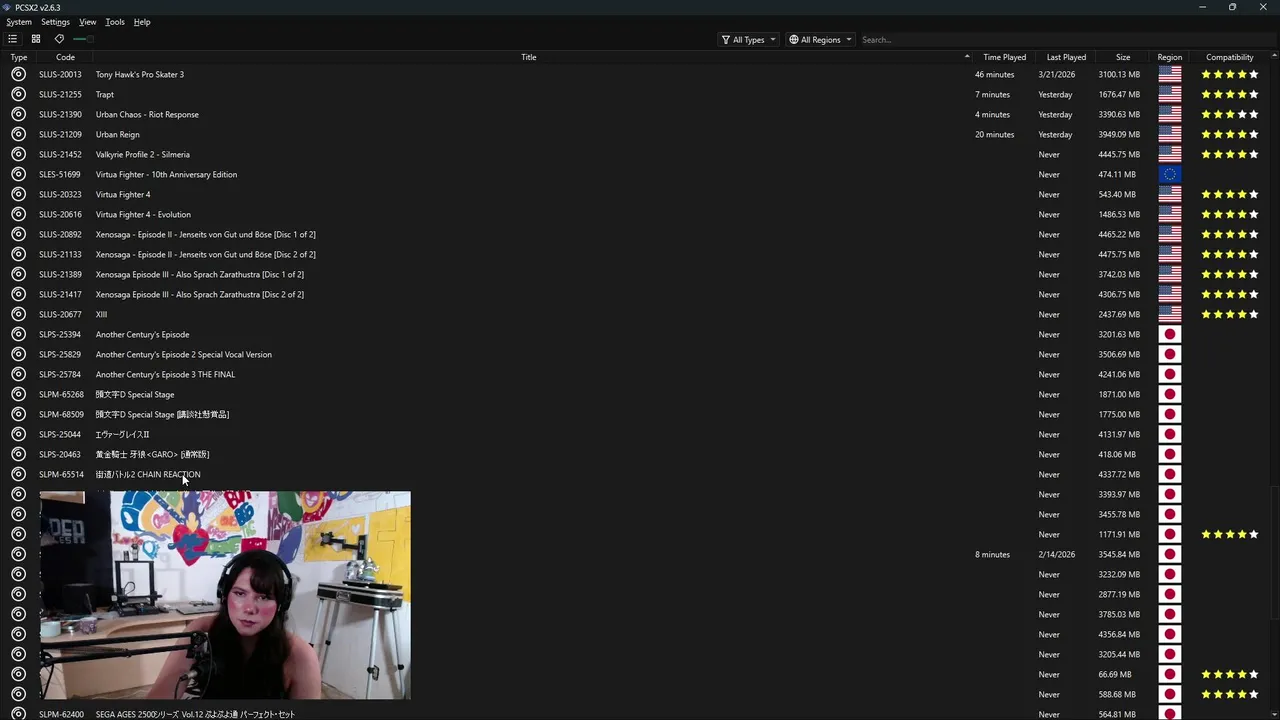Select game code SLUS-21209

click(x=60, y=134)
